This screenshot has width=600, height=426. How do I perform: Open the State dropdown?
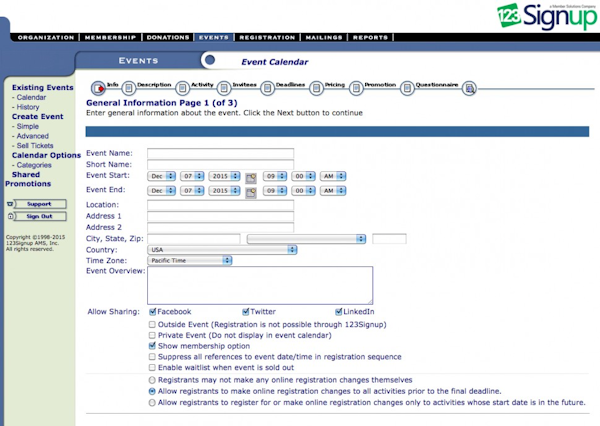coord(307,239)
